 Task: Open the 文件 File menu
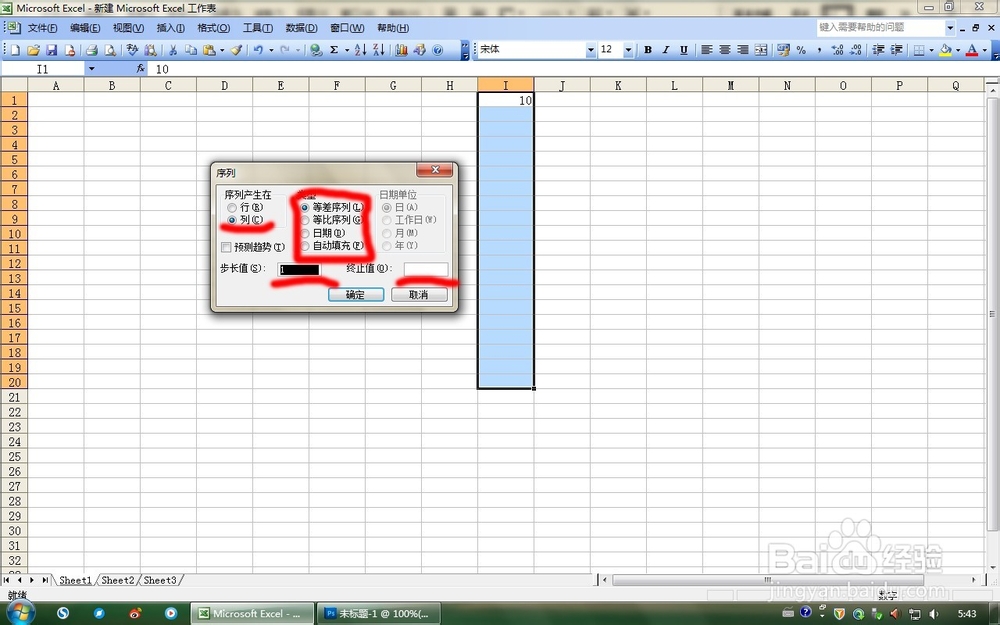(42, 28)
